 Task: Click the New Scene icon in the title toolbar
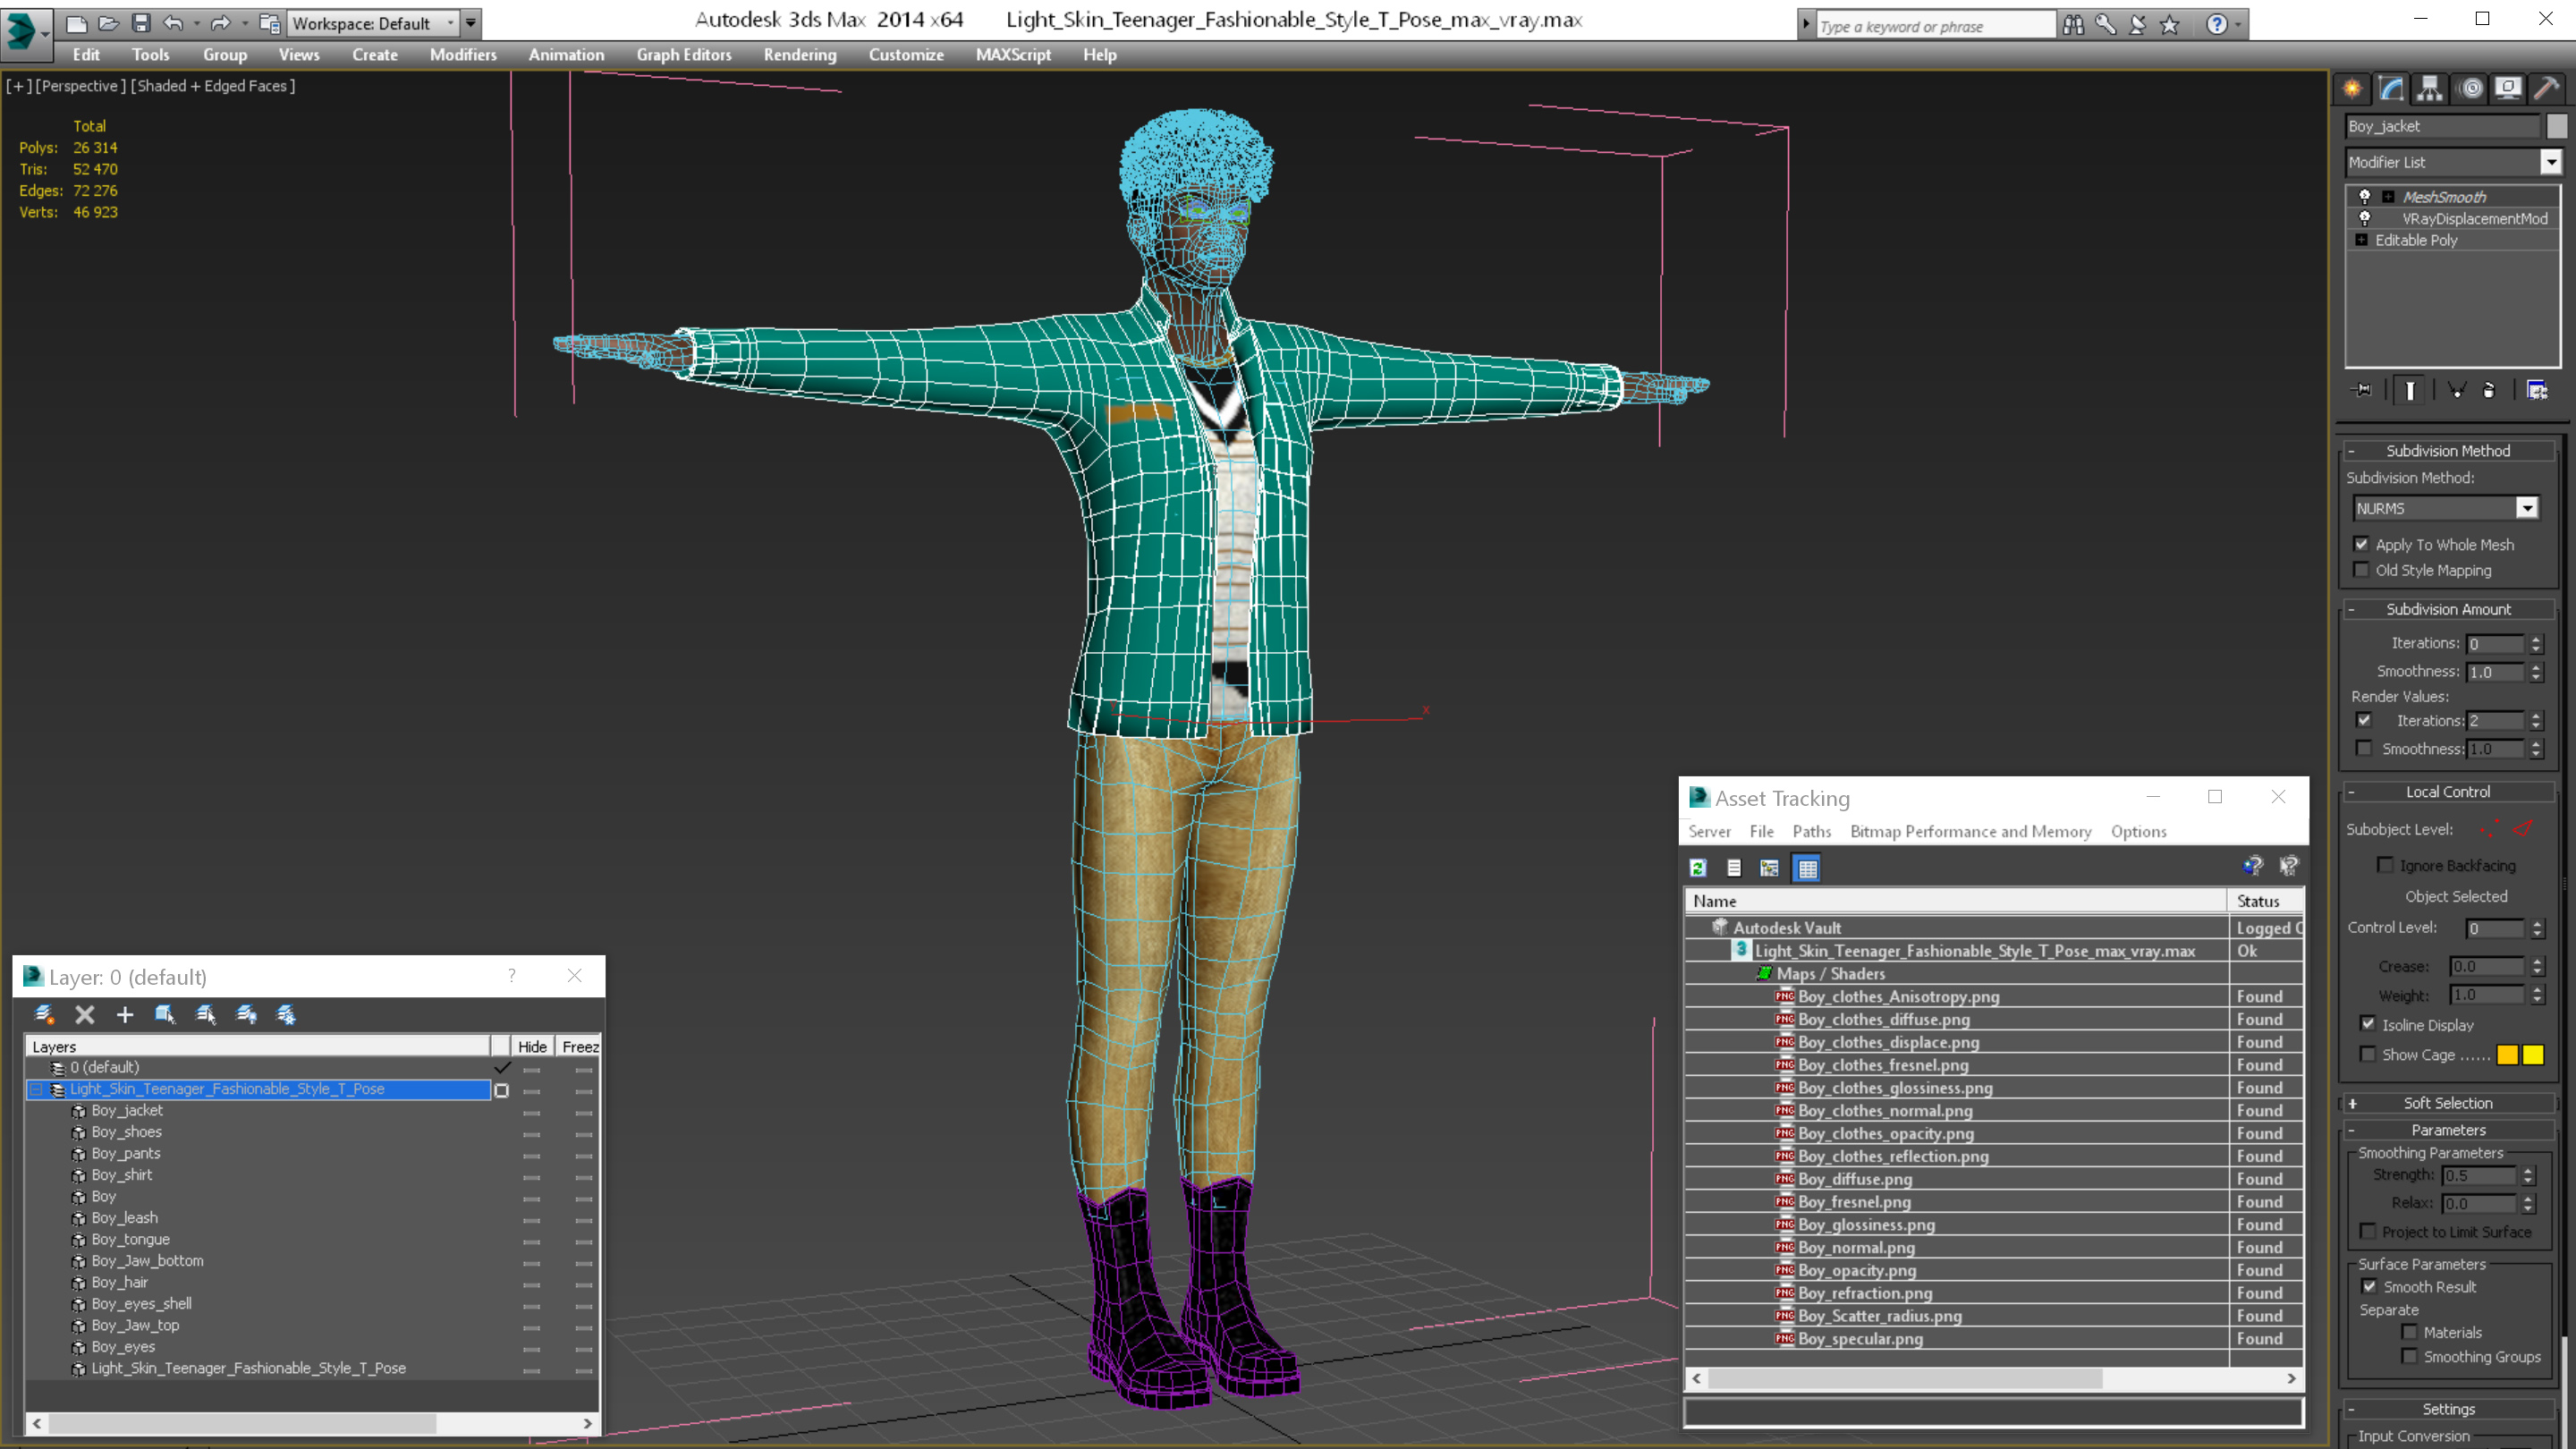click(76, 23)
